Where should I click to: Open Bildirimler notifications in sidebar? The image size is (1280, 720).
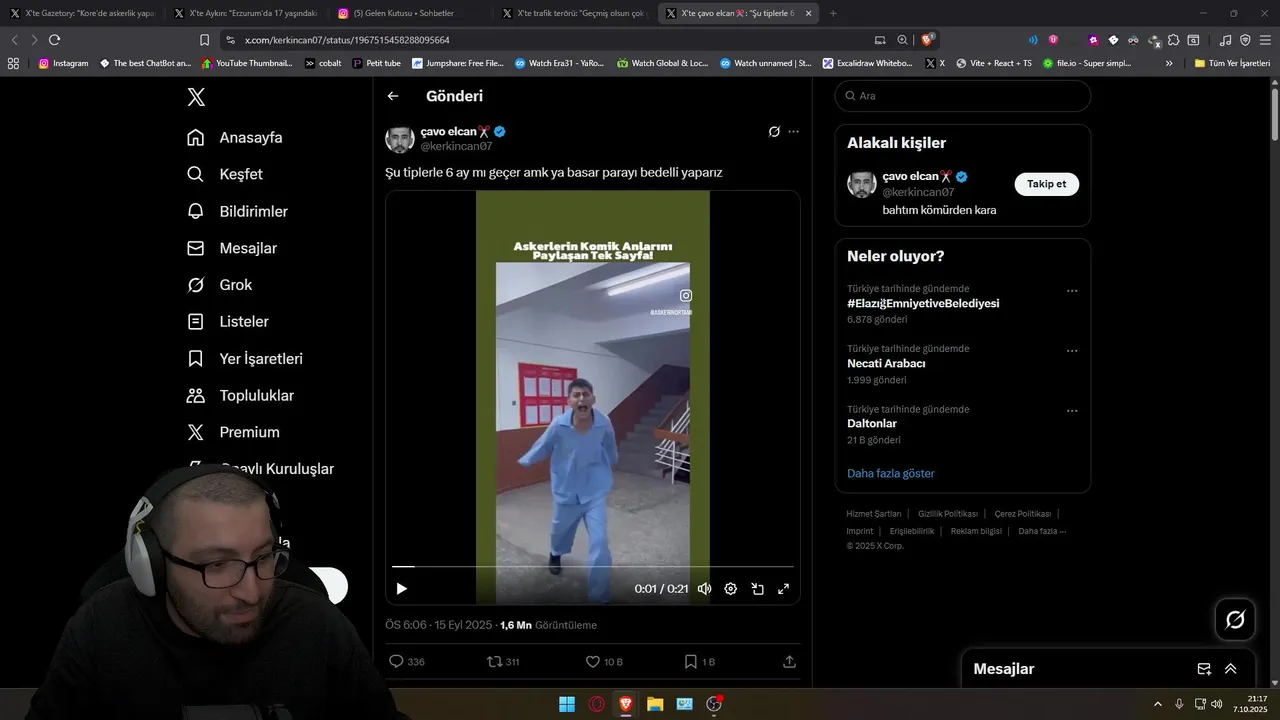238,211
